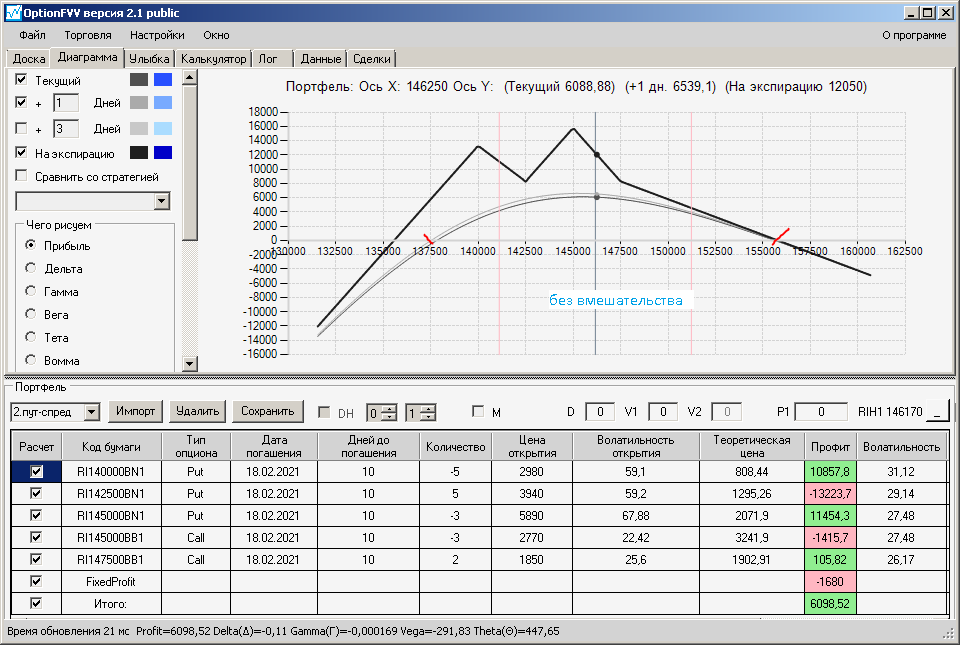Check the Сравнить со стратегией option
960x645 pixels.
[x=22, y=177]
